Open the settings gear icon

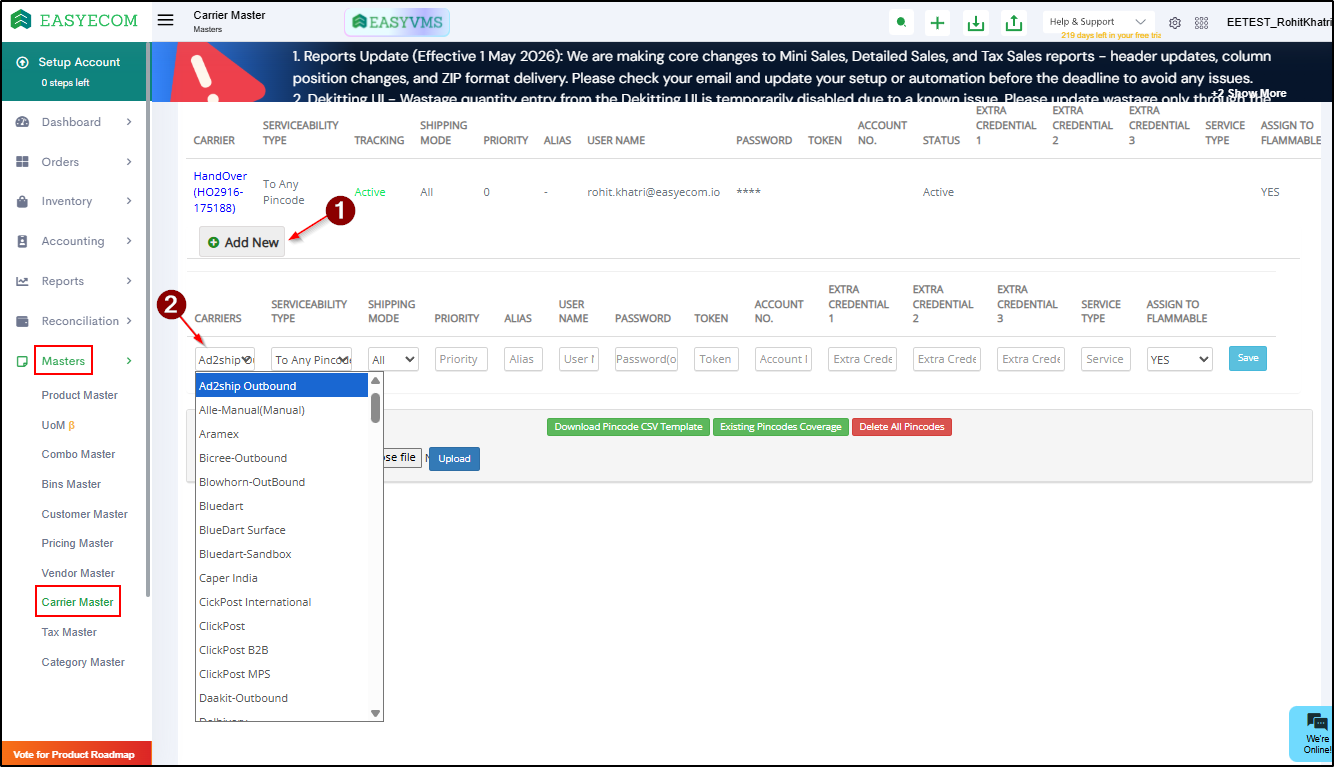pyautogui.click(x=1175, y=23)
